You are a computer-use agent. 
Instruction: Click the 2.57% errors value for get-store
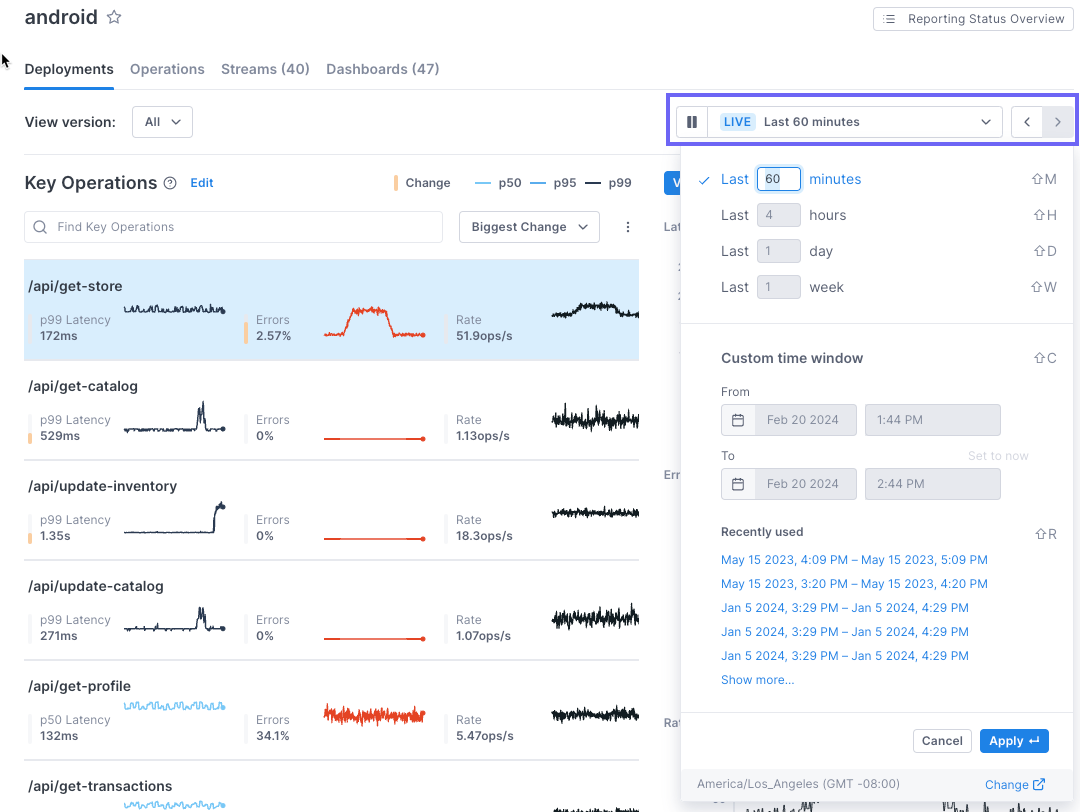273,336
